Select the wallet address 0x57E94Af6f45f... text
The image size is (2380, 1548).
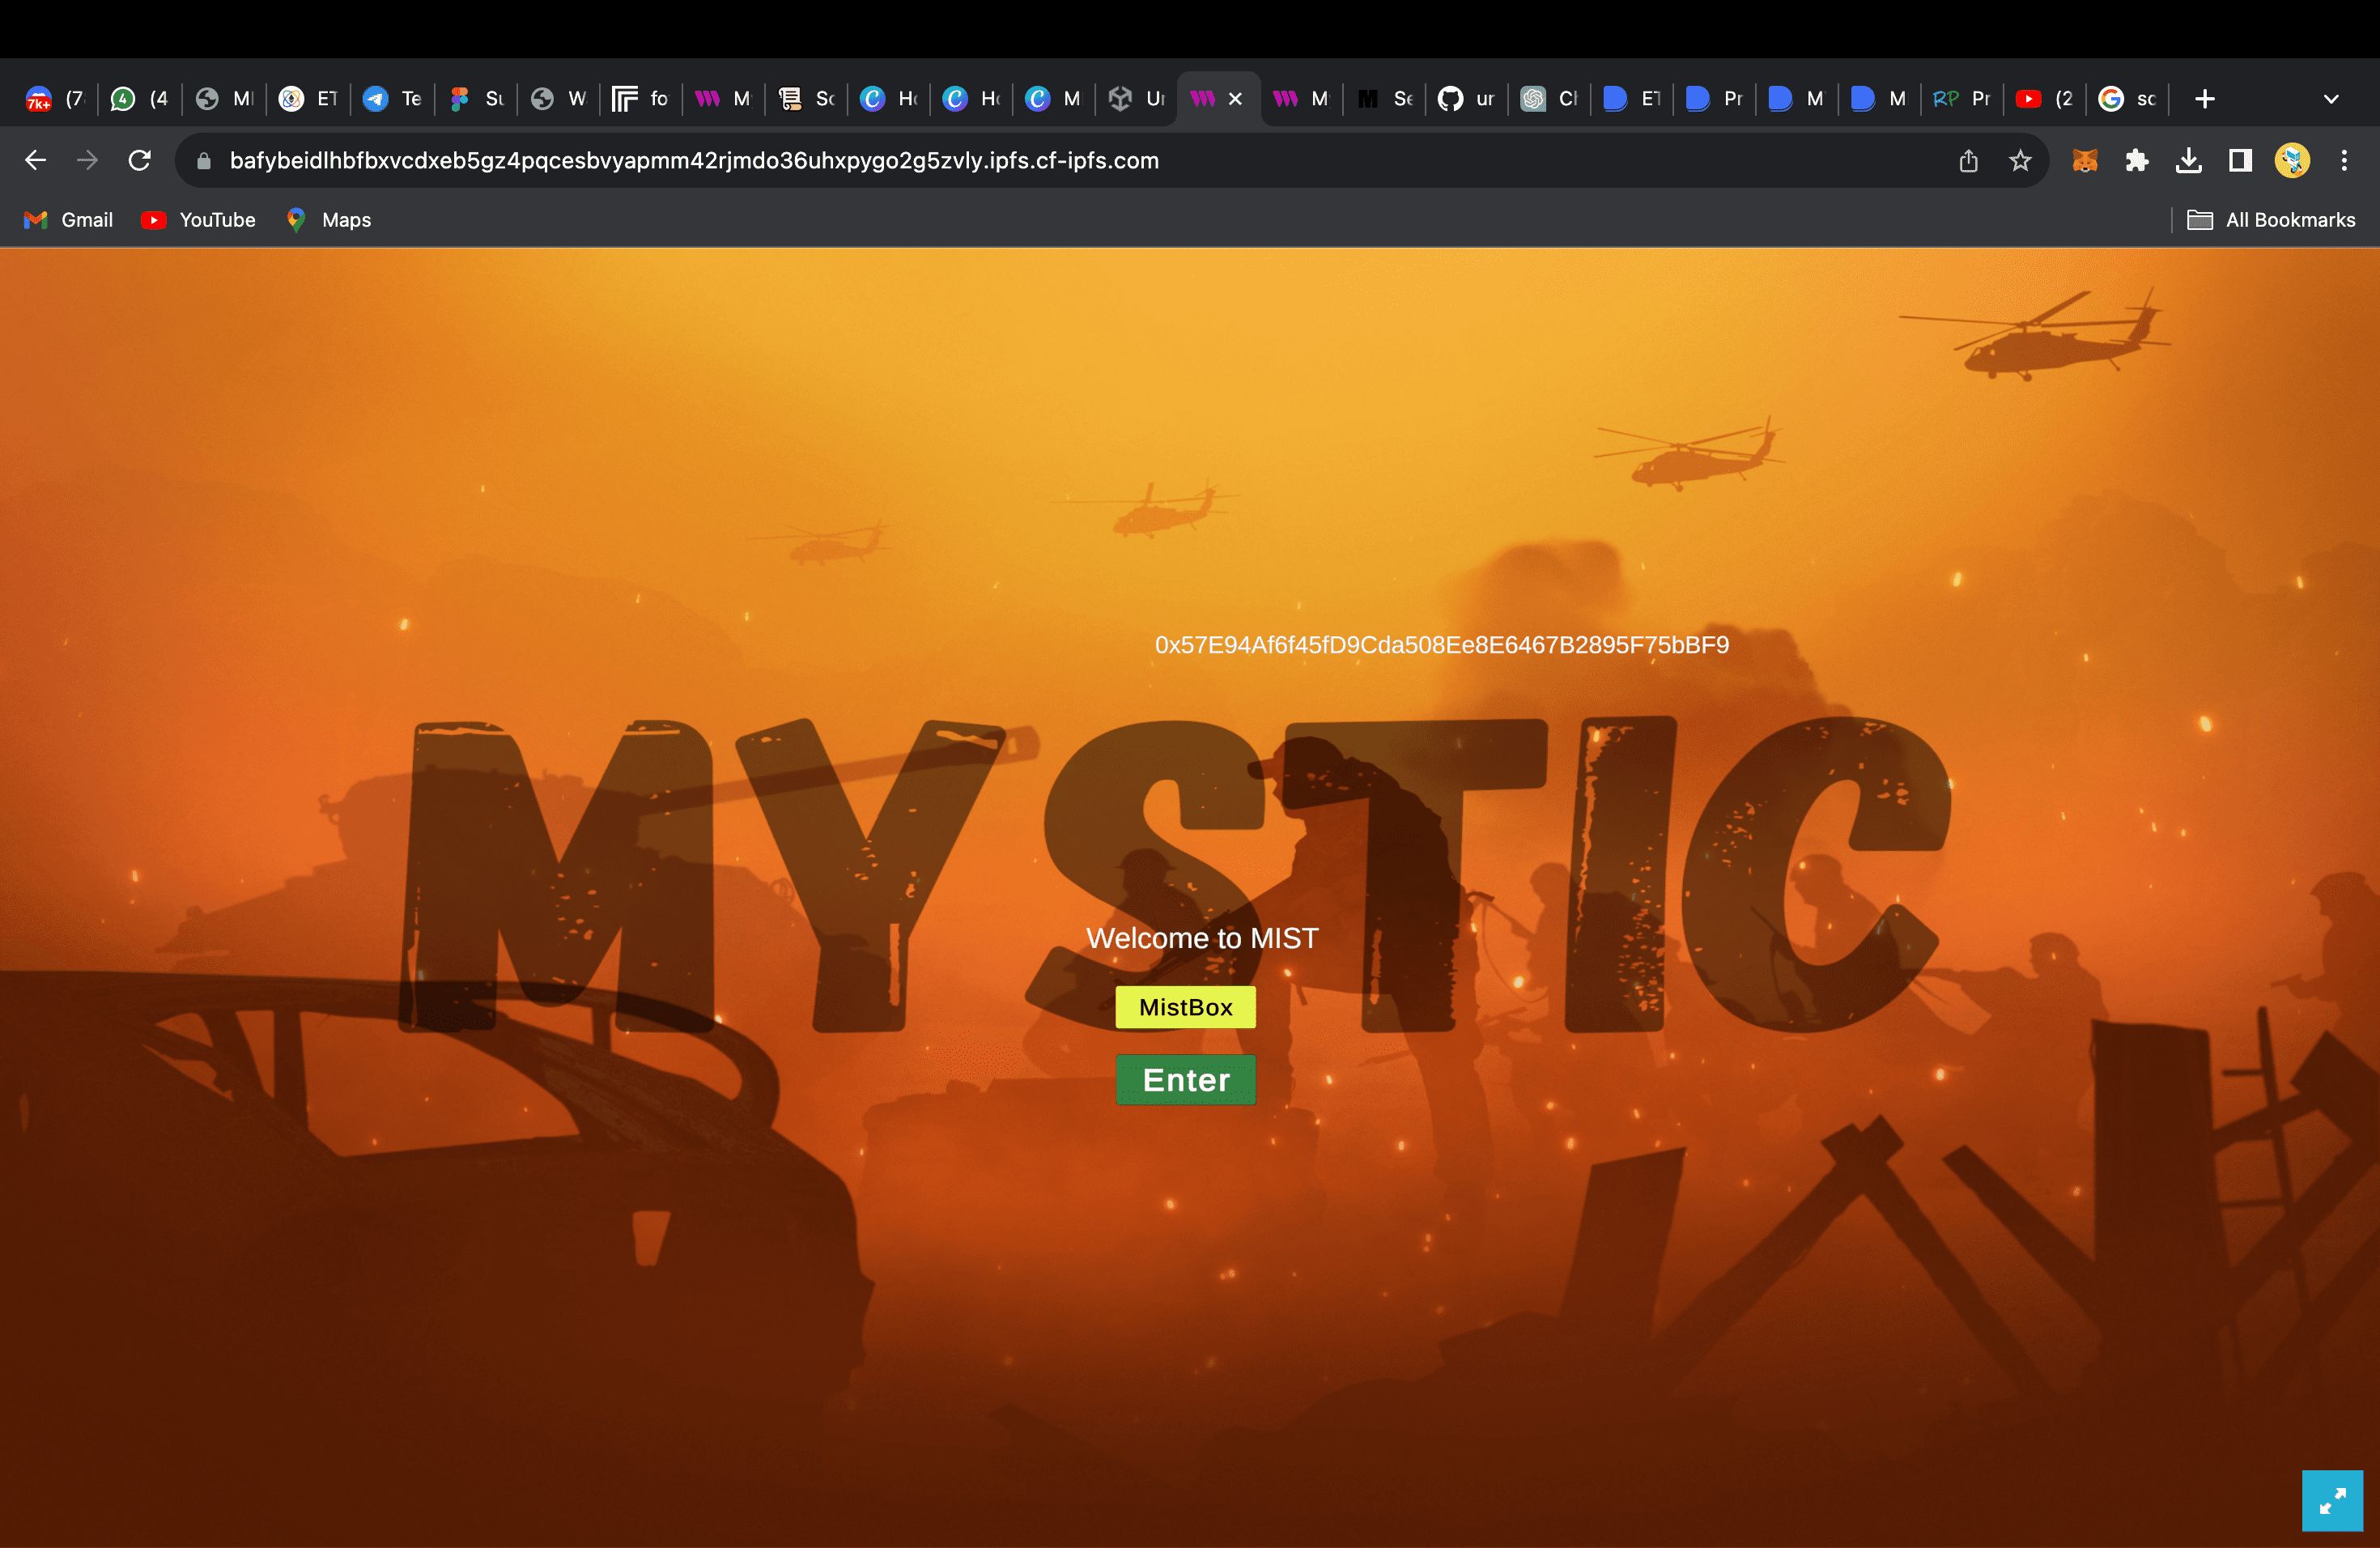pos(1442,645)
